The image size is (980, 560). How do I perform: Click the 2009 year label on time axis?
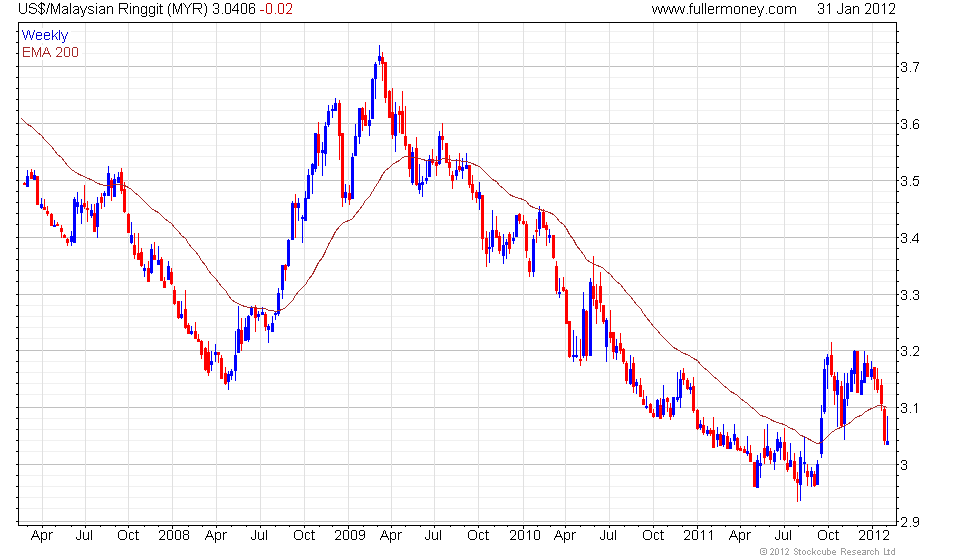click(x=350, y=536)
